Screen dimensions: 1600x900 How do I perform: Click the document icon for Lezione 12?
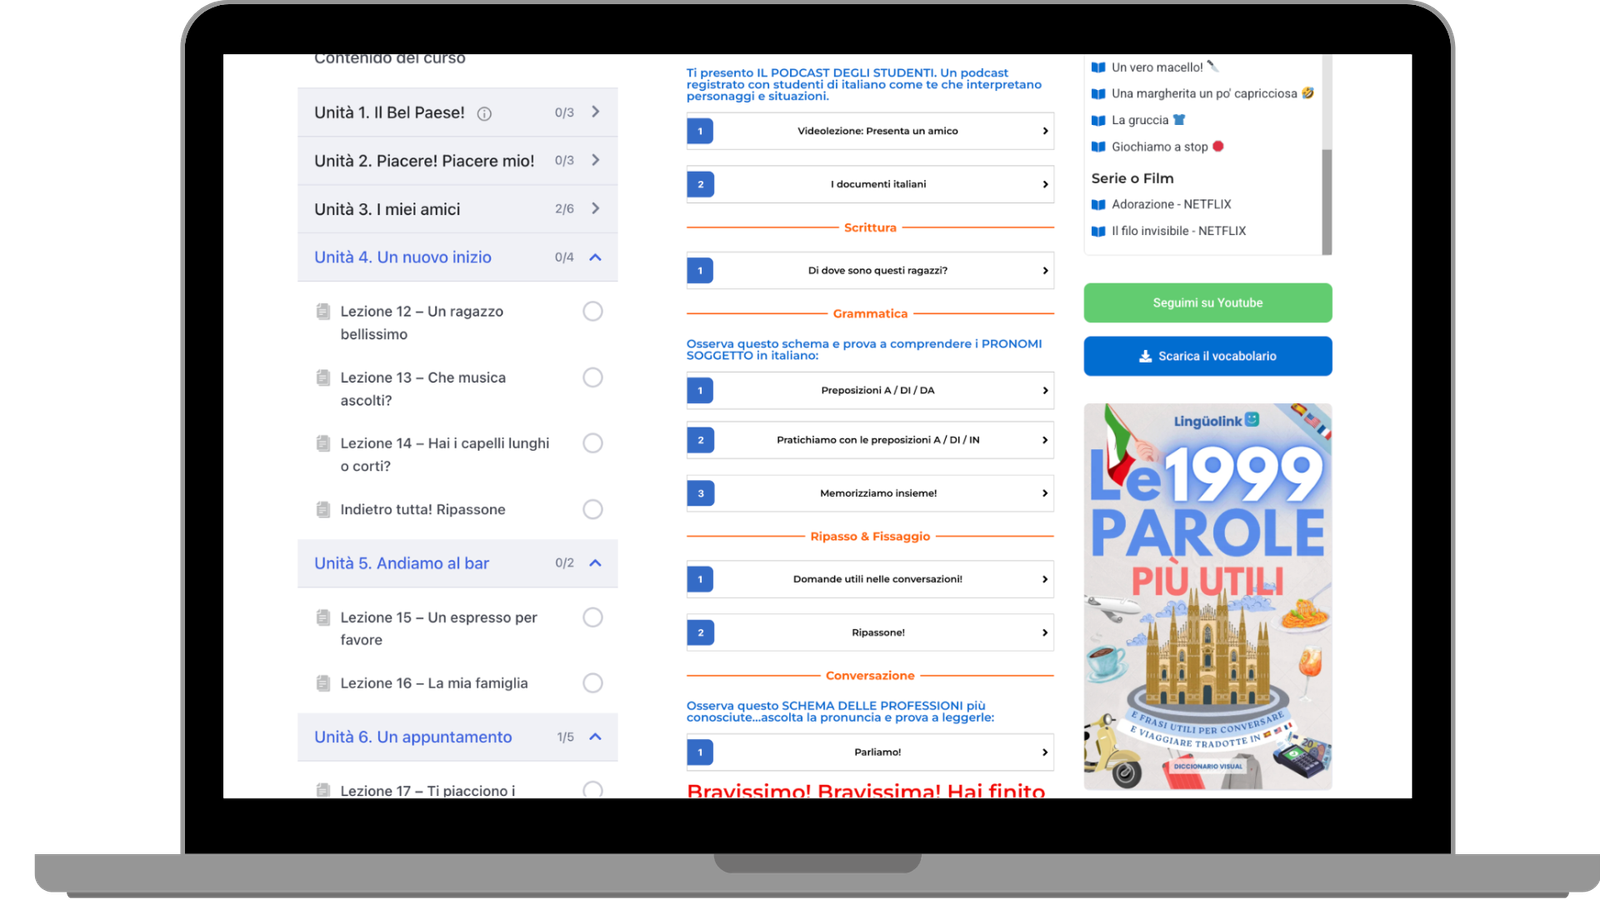[323, 311]
